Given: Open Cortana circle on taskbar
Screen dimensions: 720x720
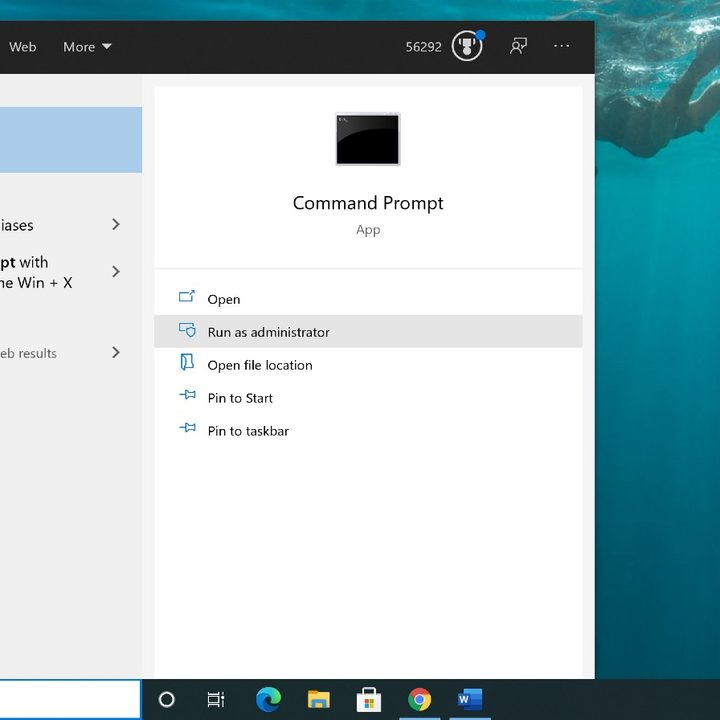Looking at the screenshot, I should (x=166, y=699).
